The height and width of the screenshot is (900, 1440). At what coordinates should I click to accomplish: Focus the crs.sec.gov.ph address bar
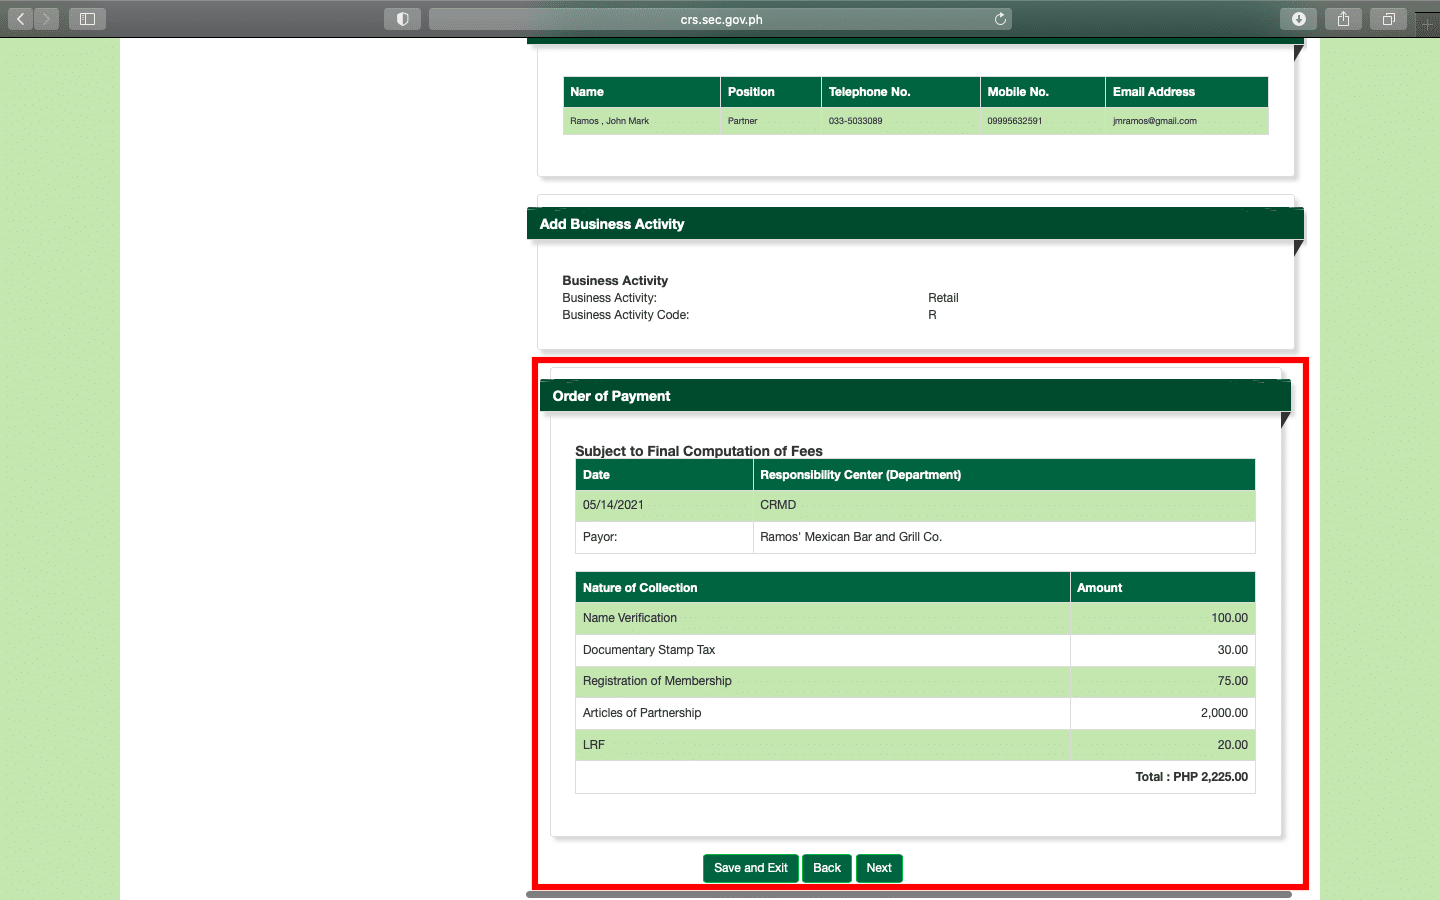pos(720,19)
